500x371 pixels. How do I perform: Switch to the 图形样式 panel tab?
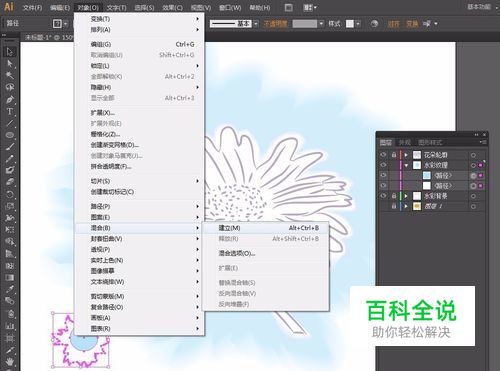click(x=430, y=143)
